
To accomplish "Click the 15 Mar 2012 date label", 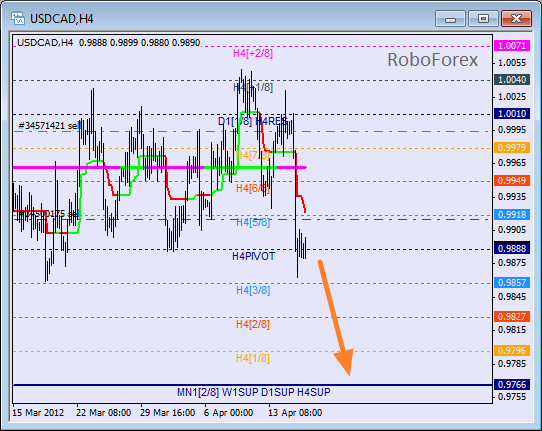I will 38,413.
